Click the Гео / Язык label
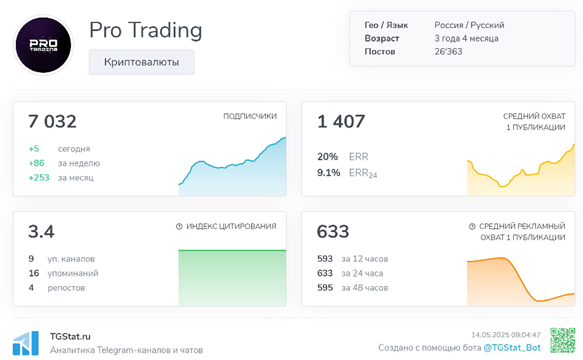Image resolution: width=583 pixels, height=360 pixels. [x=386, y=25]
